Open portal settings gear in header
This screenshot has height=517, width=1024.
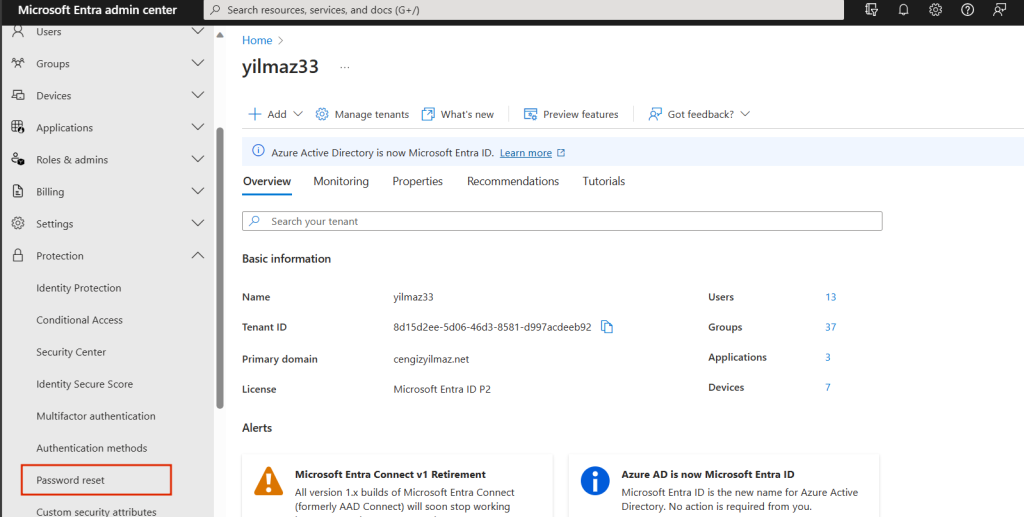[x=935, y=10]
